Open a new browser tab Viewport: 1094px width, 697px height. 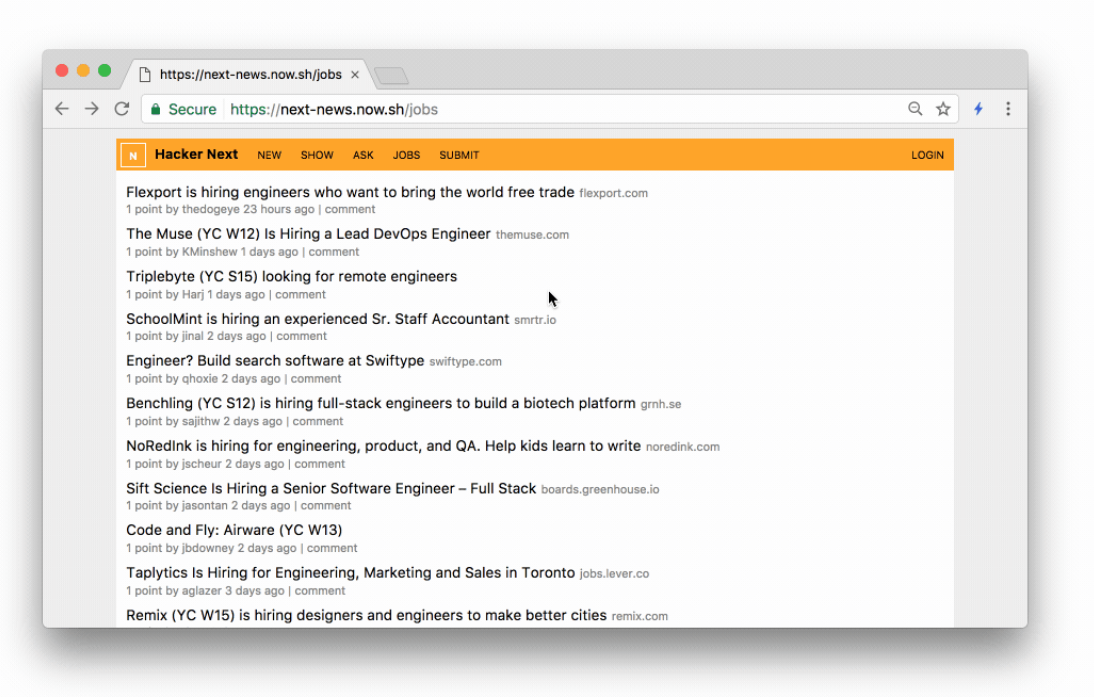[391, 75]
